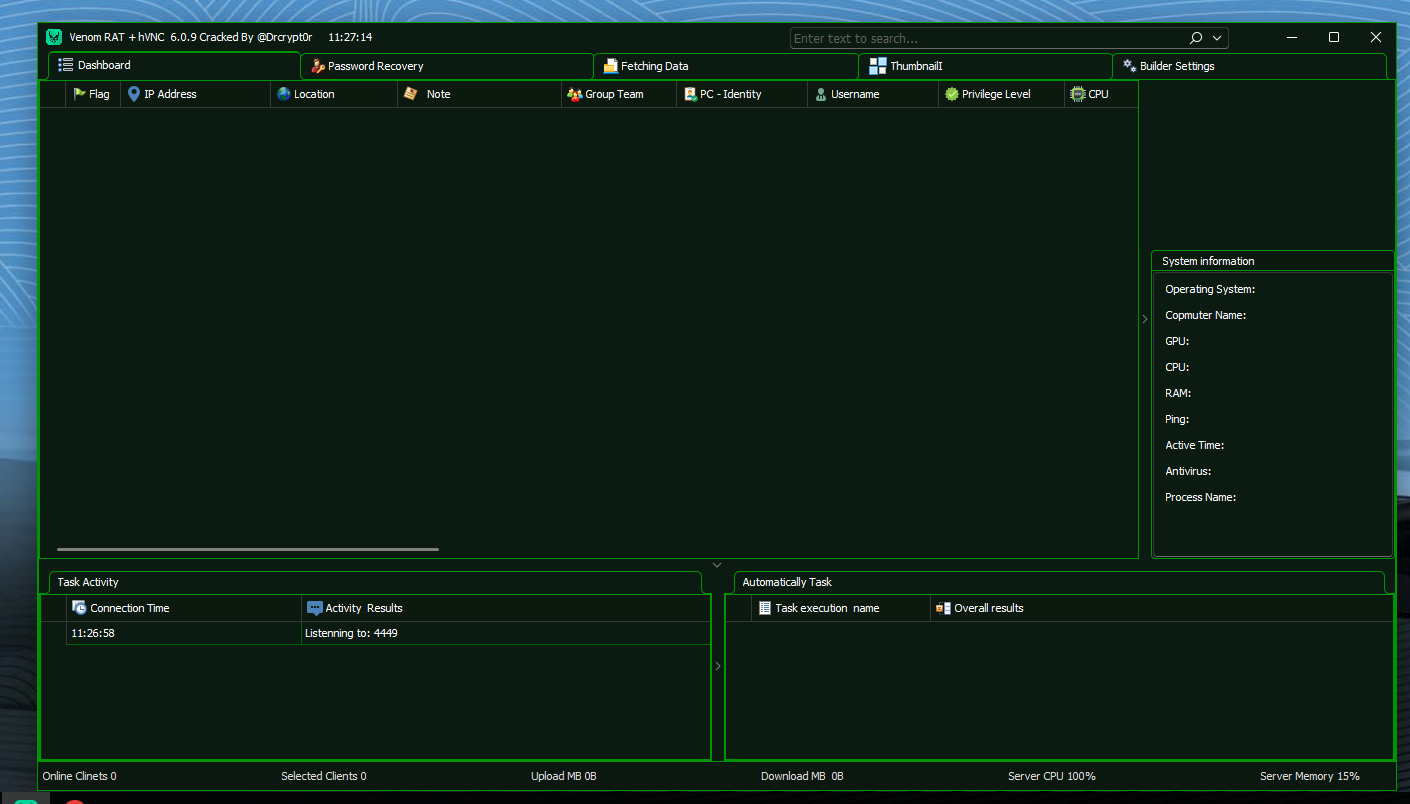Expand the right side panel chevron
This screenshot has height=804, width=1410.
pyautogui.click(x=1144, y=318)
